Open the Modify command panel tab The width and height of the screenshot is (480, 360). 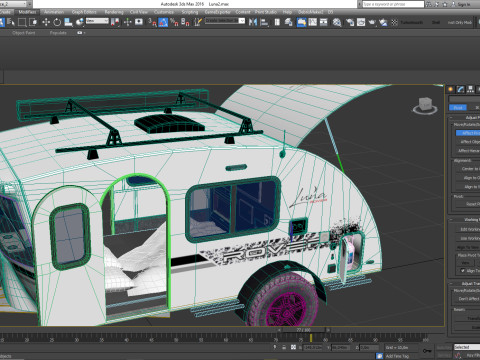coord(461,89)
